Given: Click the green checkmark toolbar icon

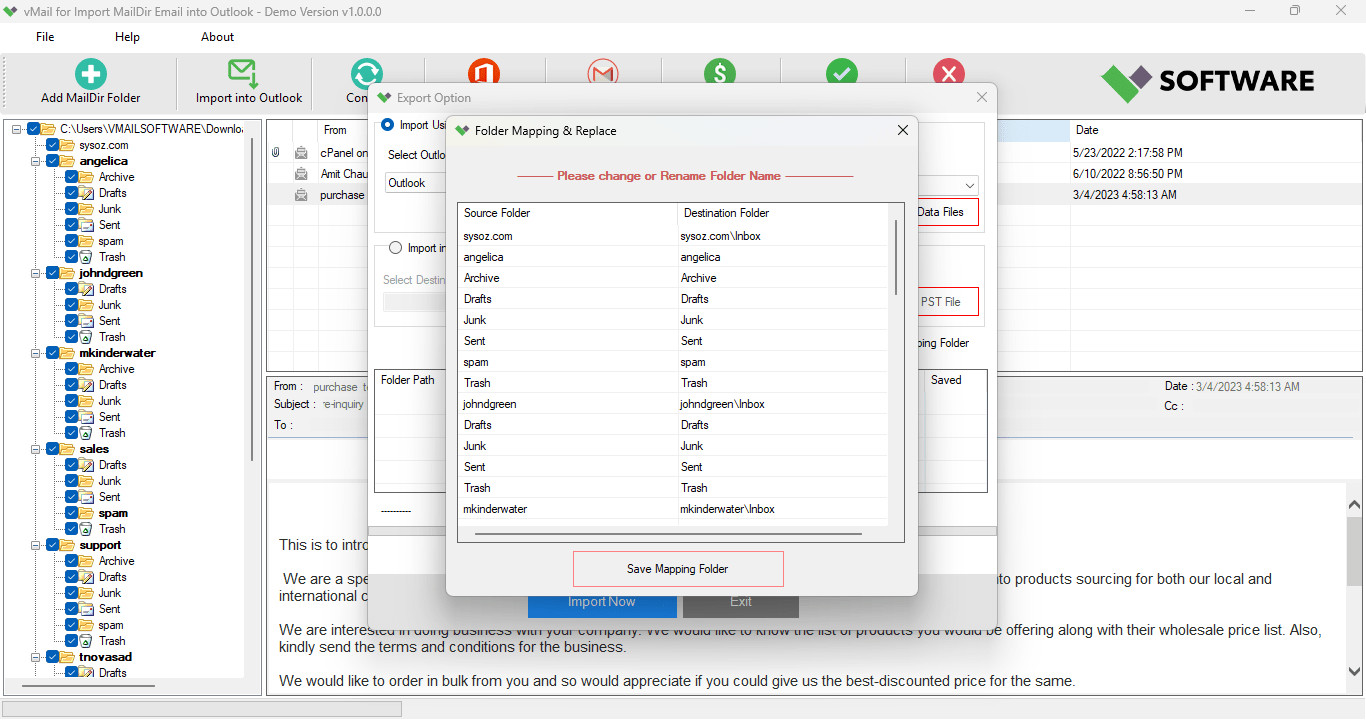Looking at the screenshot, I should tap(842, 73).
